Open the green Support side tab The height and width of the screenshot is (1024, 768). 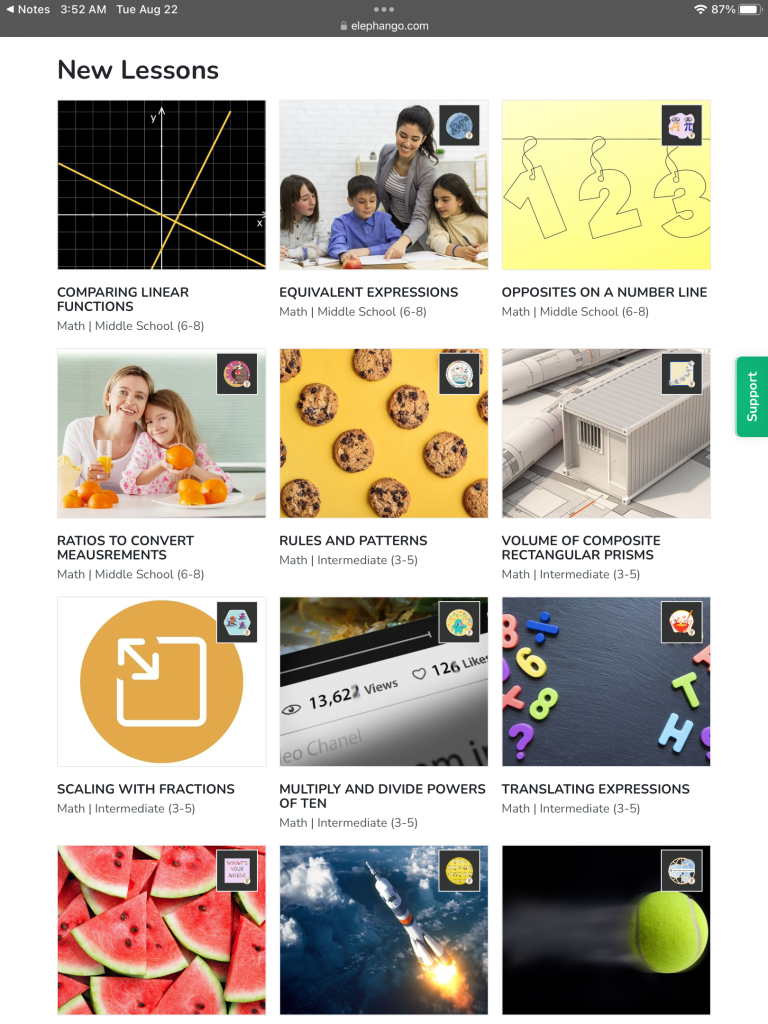pos(752,396)
